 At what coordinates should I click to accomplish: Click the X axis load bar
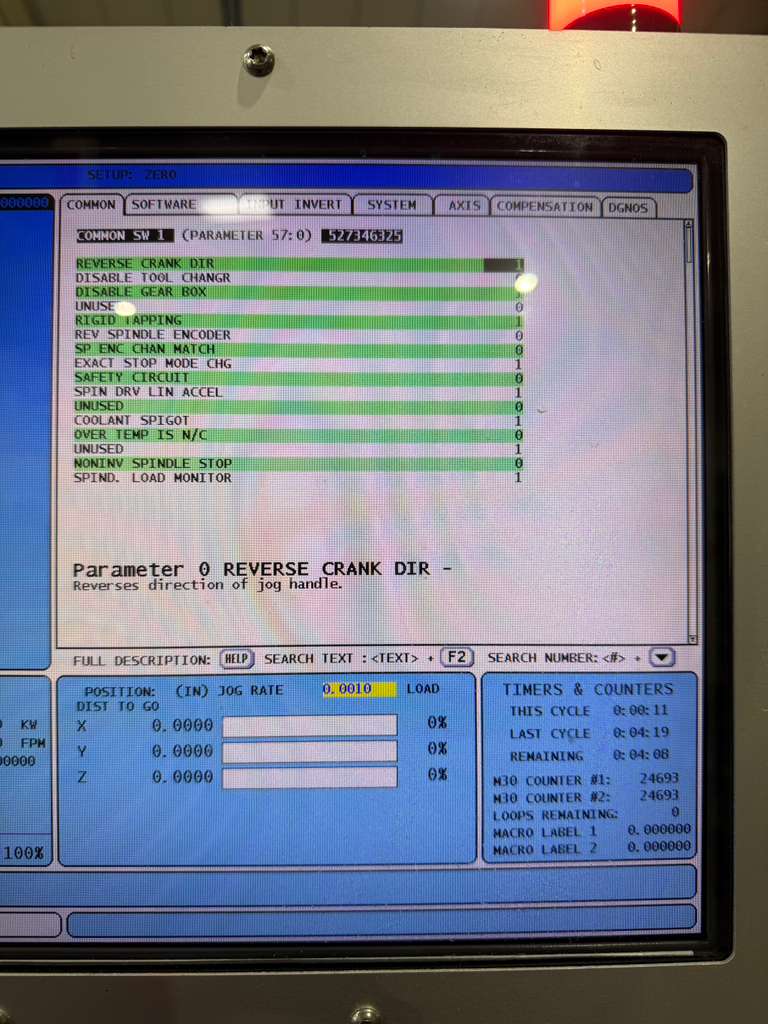click(x=309, y=725)
